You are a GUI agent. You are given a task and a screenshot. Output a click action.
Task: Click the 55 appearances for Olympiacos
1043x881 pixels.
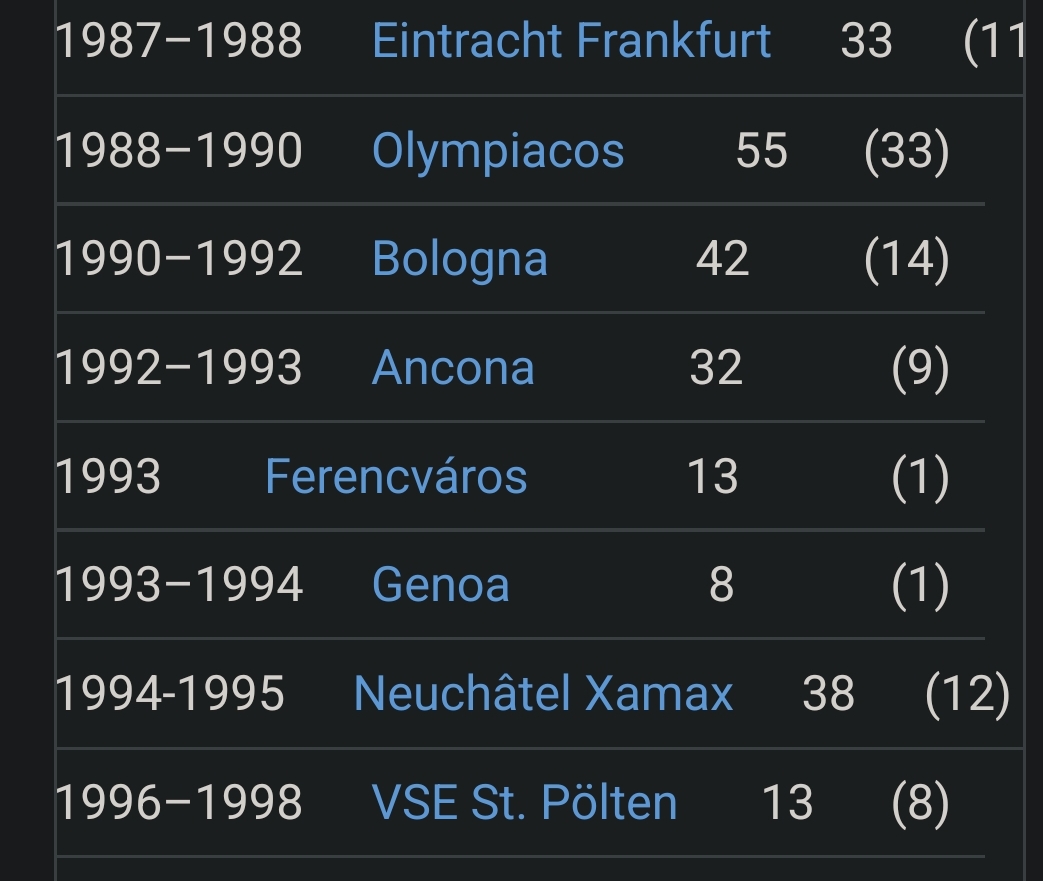[762, 150]
